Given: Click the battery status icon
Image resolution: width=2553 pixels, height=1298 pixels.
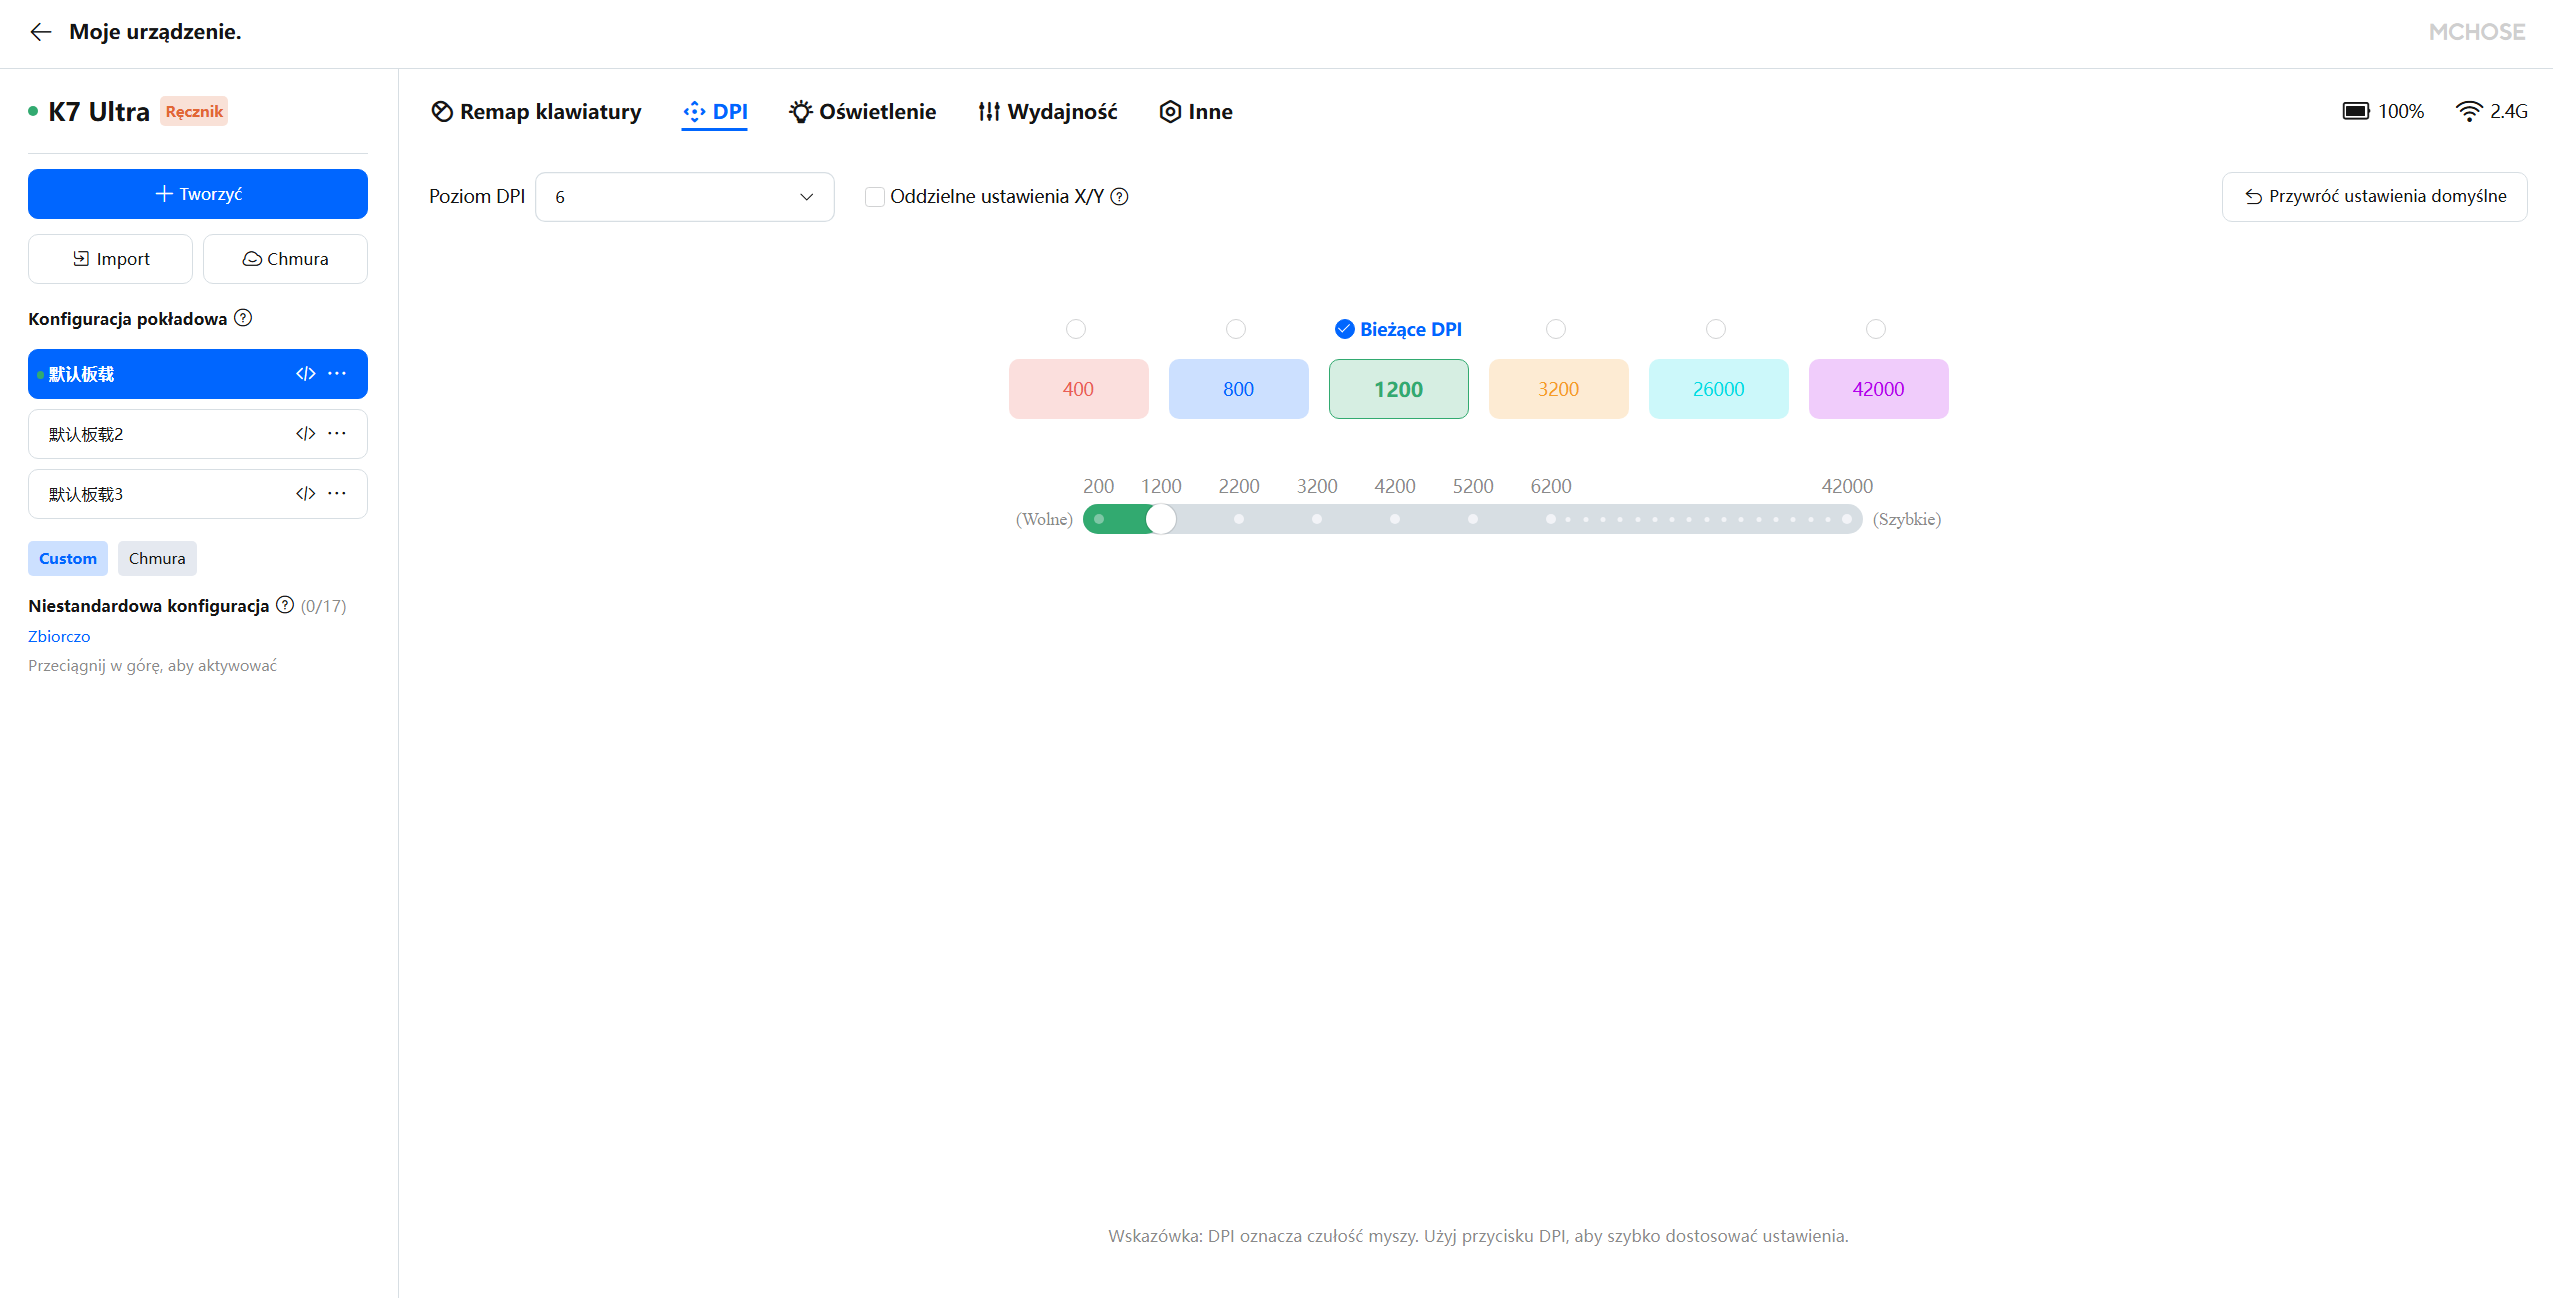Looking at the screenshot, I should coord(2356,111).
